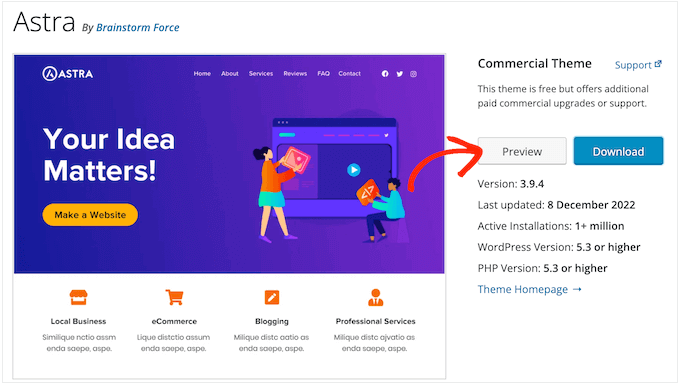Click the orange code tag icon in illustration

point(368,192)
